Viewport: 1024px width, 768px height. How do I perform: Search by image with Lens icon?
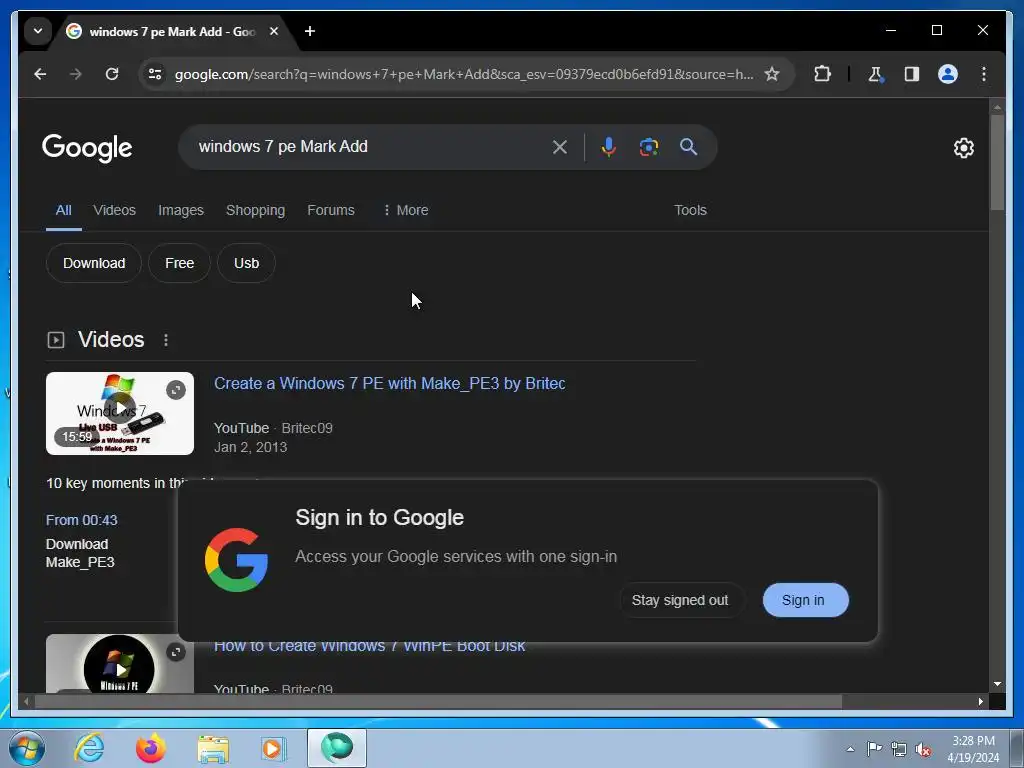tap(648, 147)
